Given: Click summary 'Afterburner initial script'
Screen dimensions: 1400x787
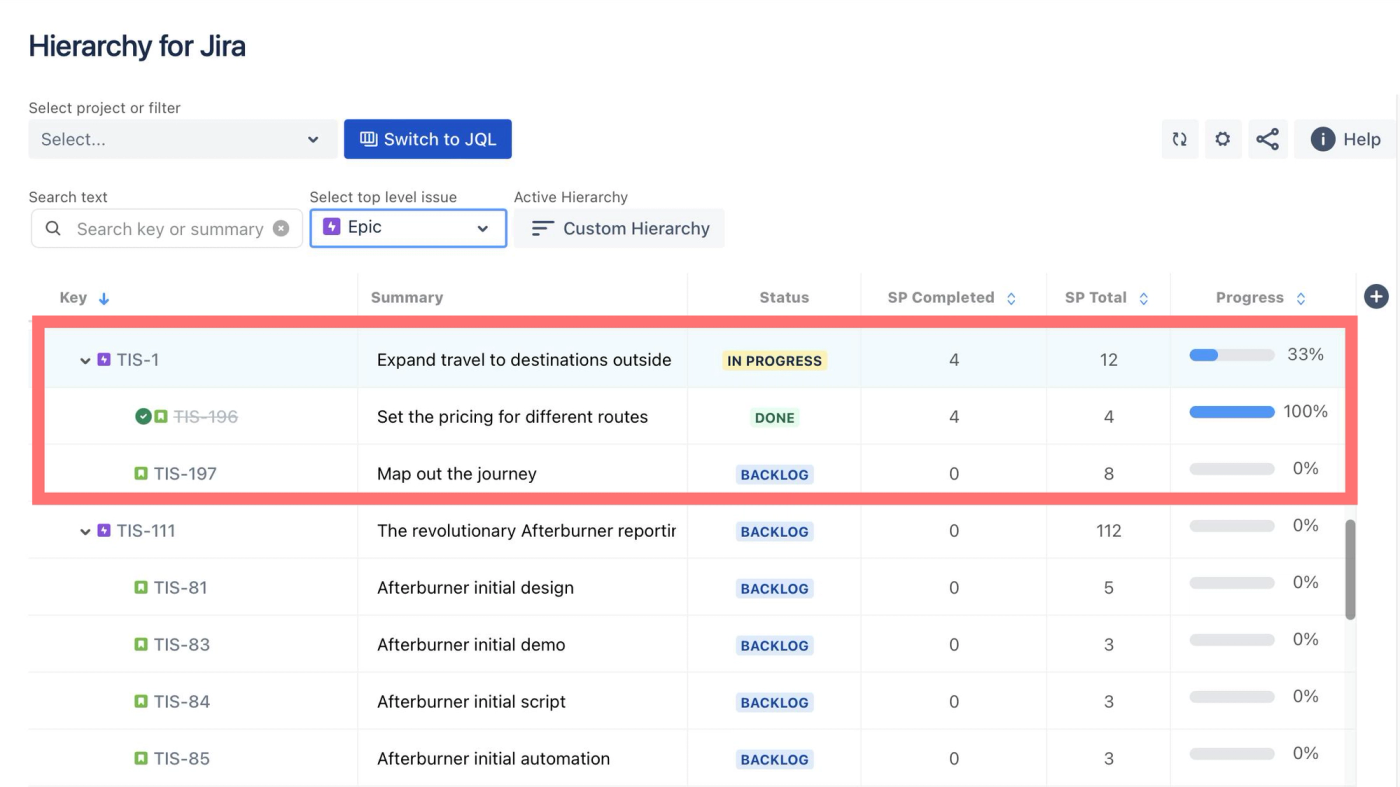Looking at the screenshot, I should click(x=471, y=702).
